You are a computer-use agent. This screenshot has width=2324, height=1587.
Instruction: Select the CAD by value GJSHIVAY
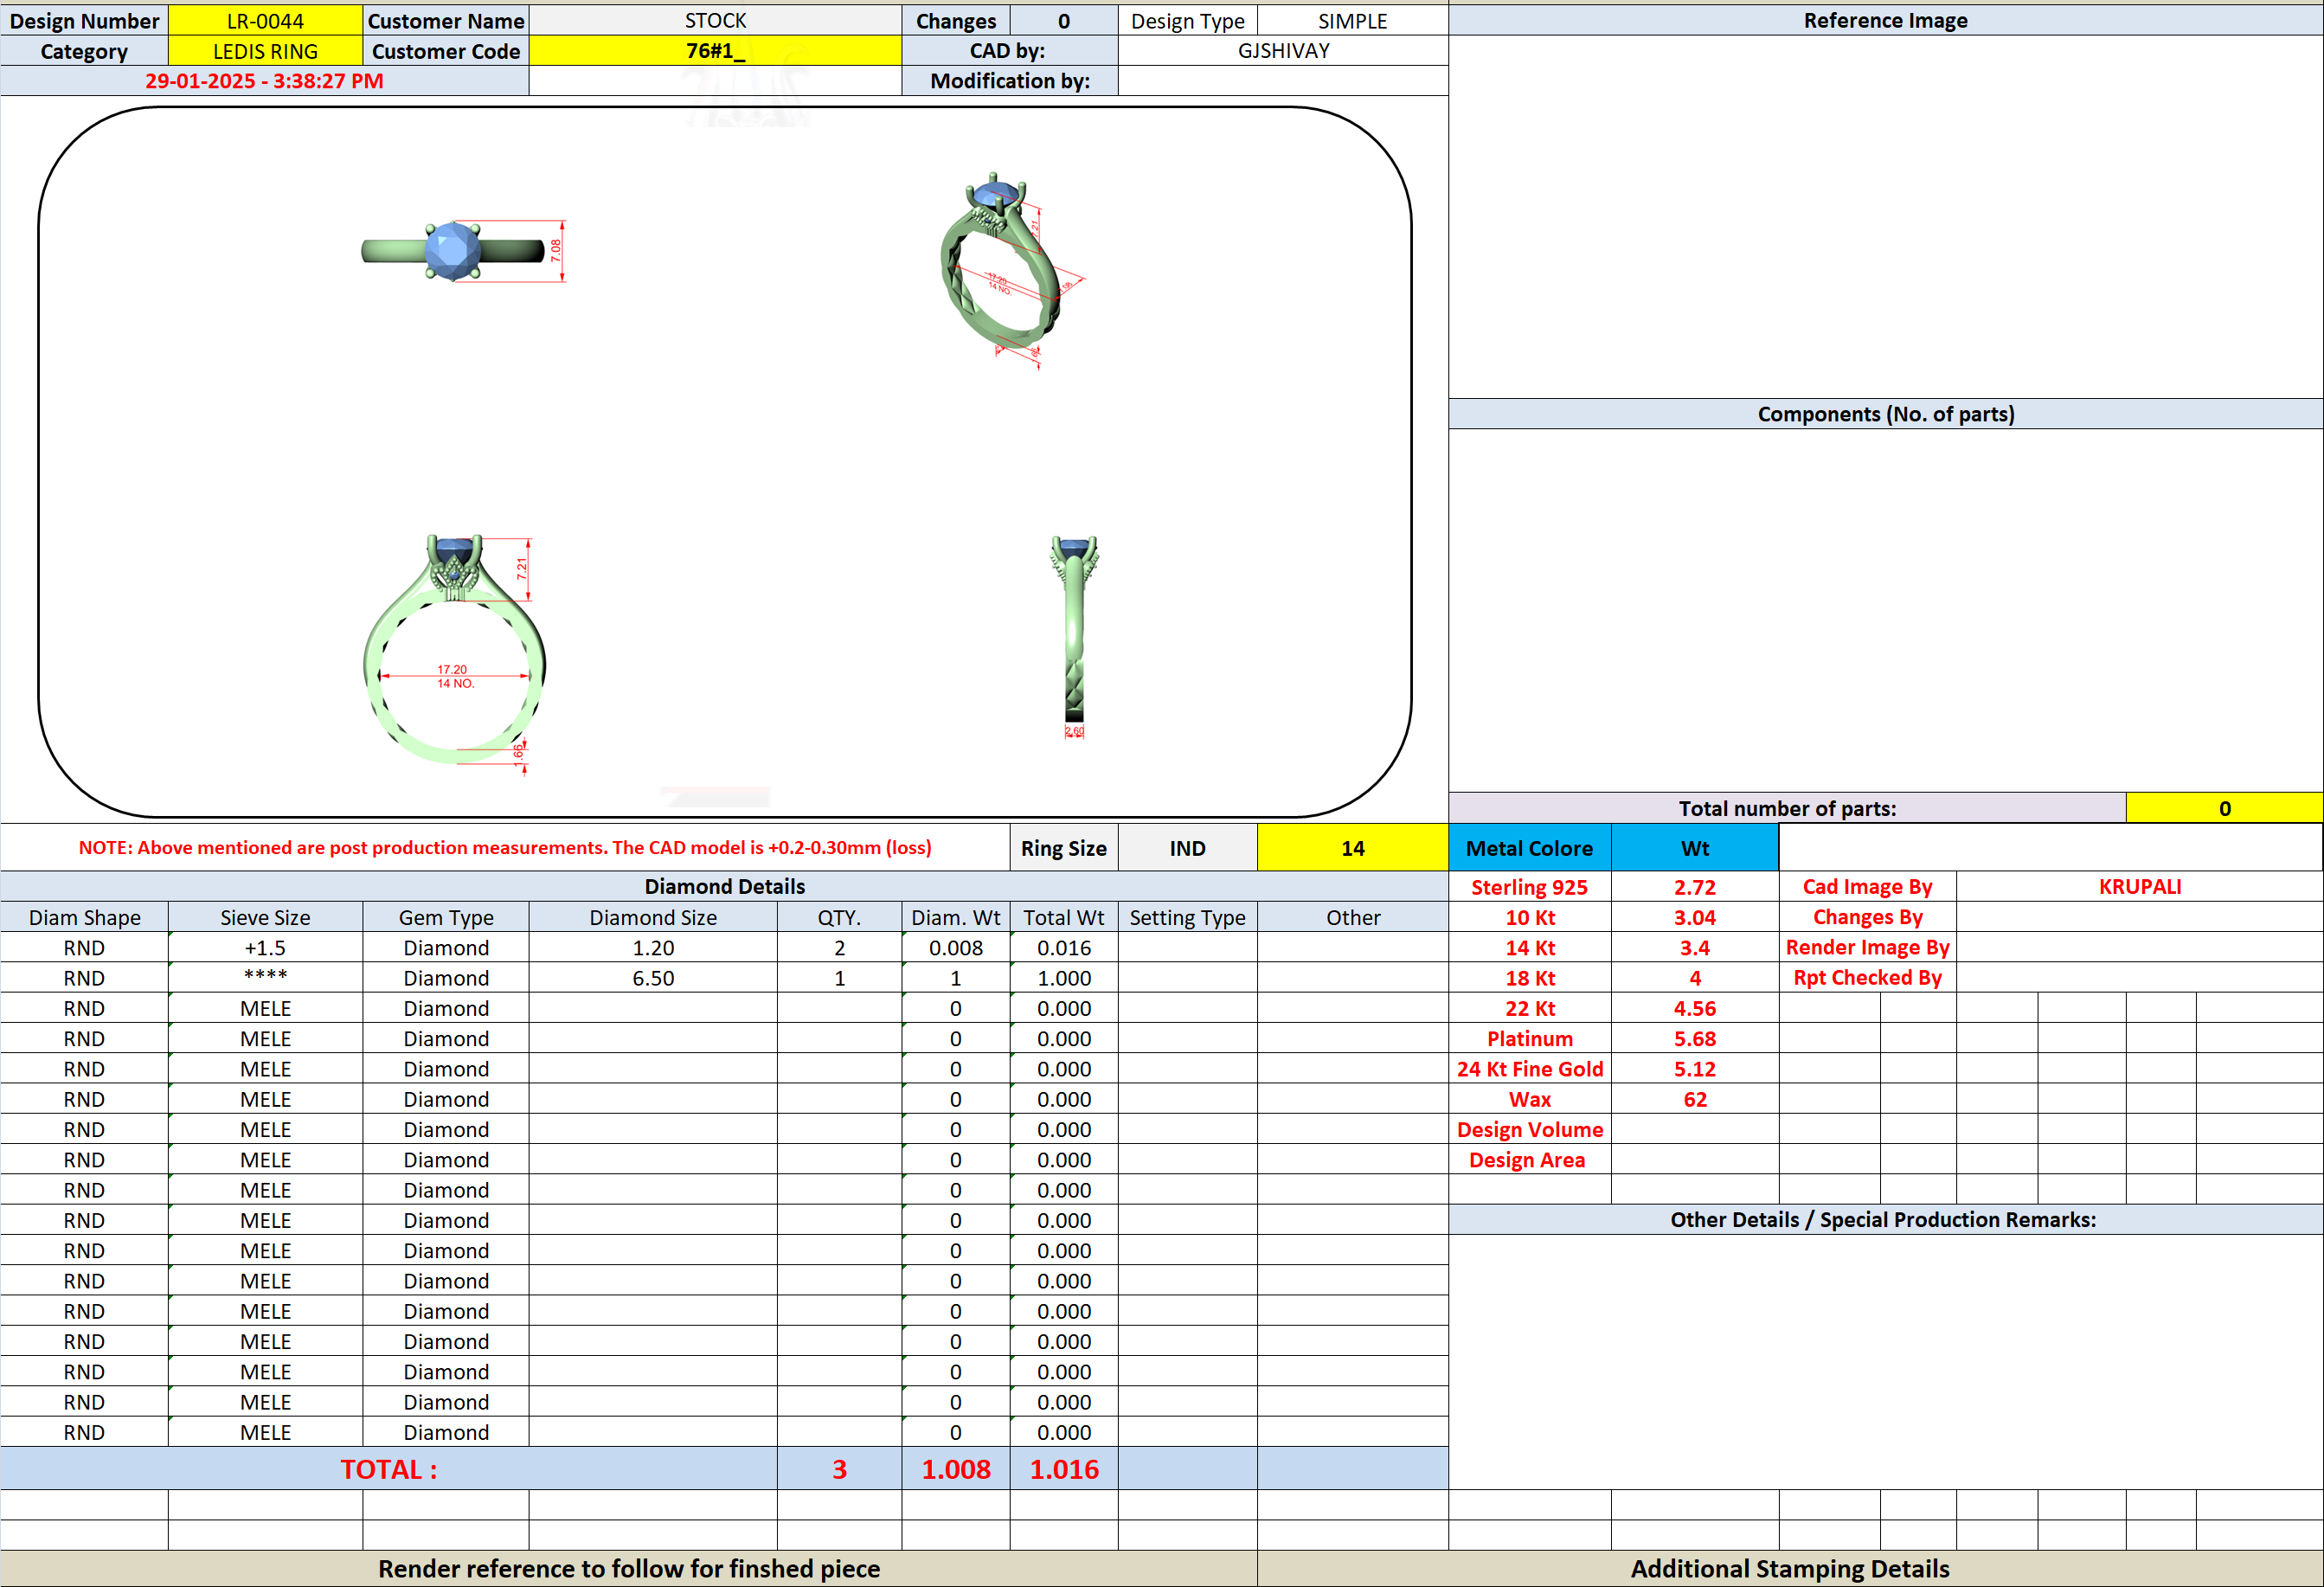1283,51
